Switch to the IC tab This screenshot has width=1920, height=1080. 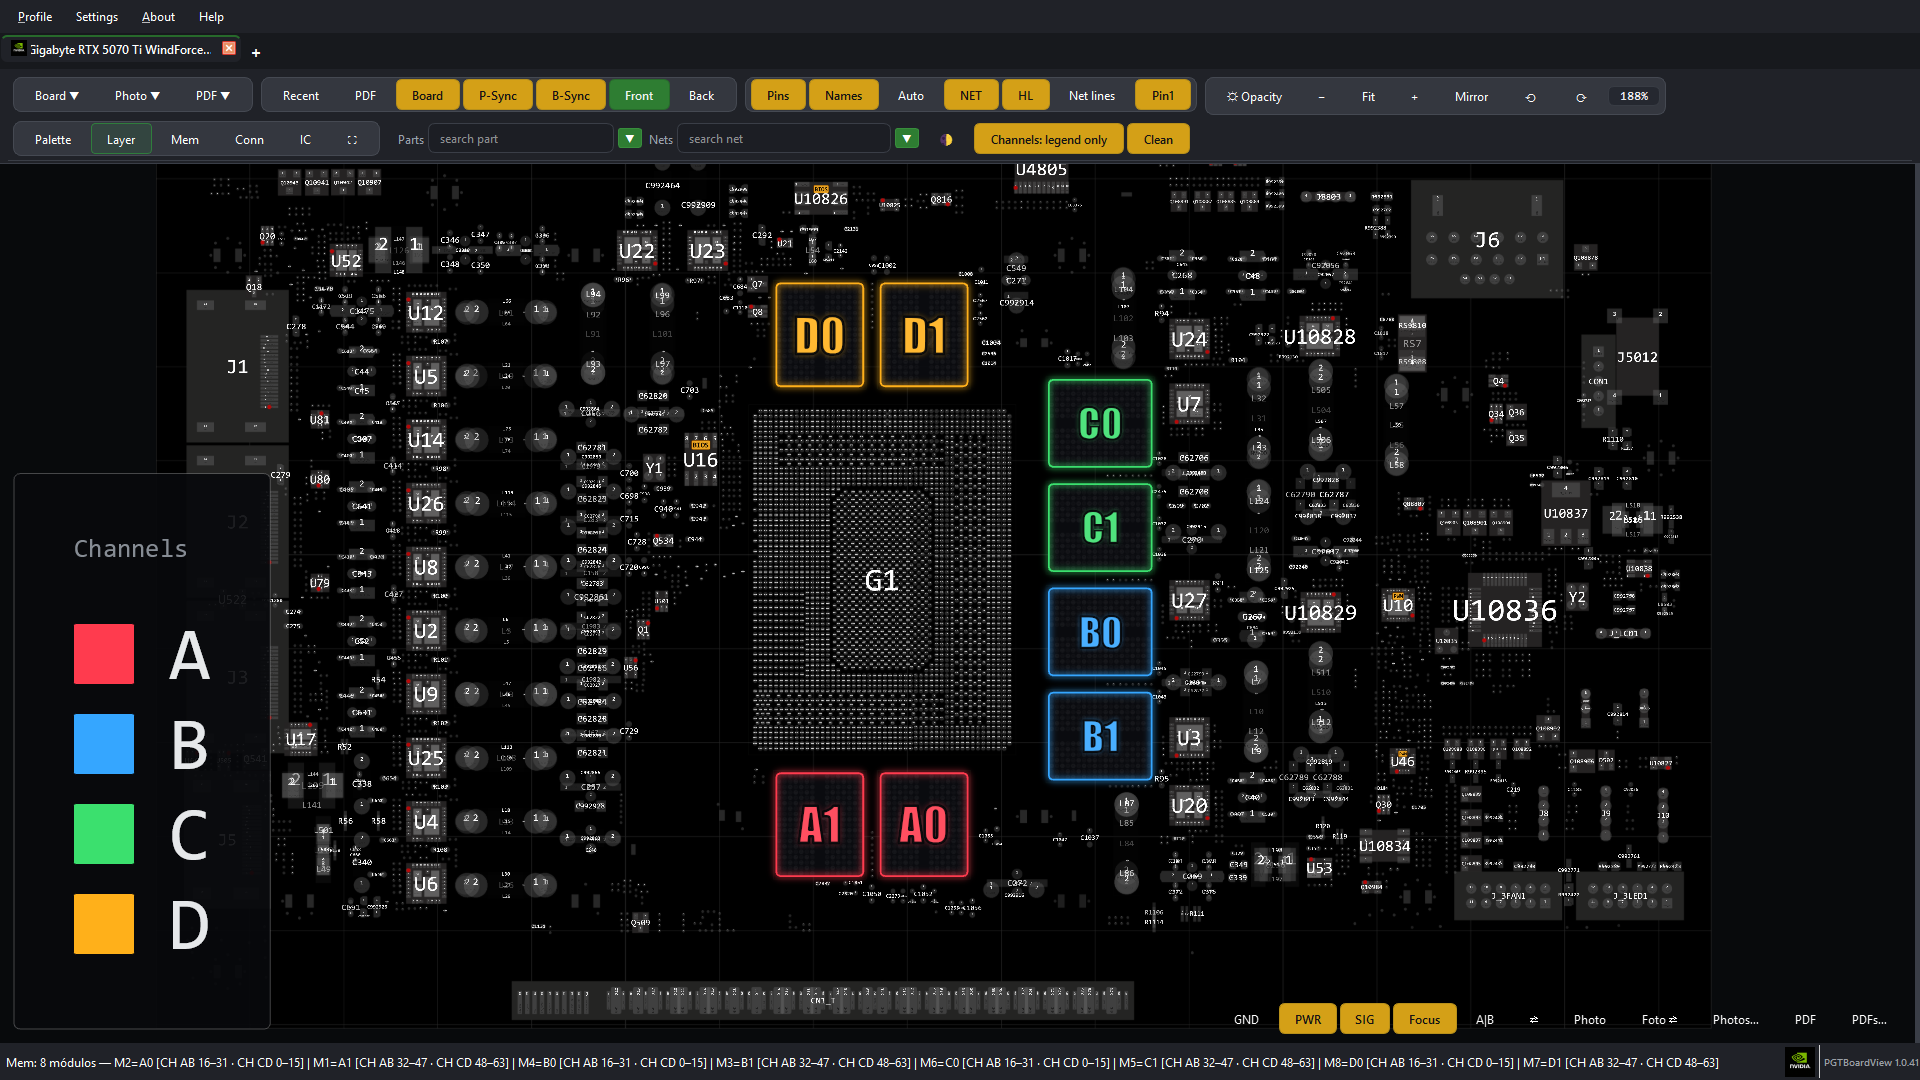point(305,140)
